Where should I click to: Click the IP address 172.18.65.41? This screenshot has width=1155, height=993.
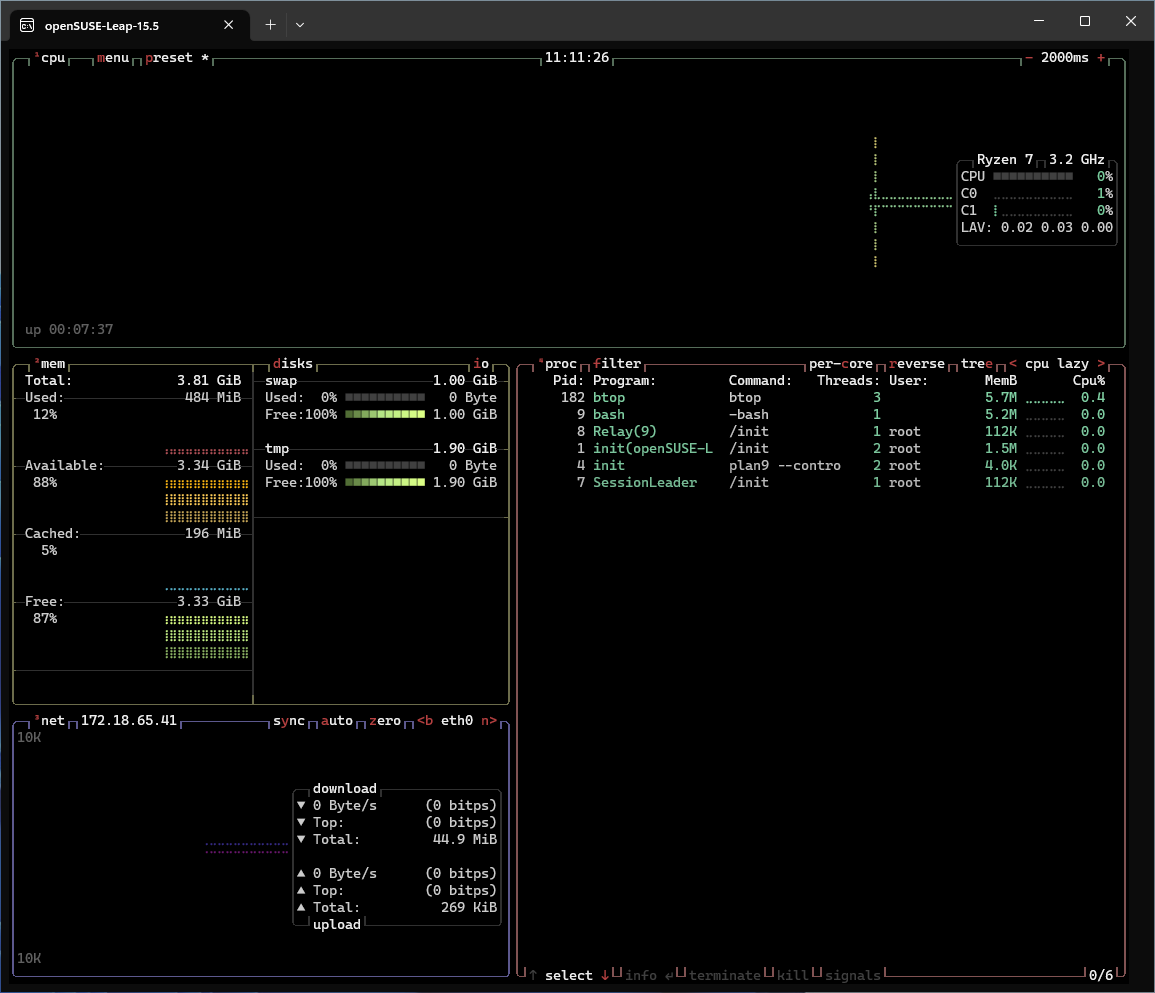tap(129, 720)
